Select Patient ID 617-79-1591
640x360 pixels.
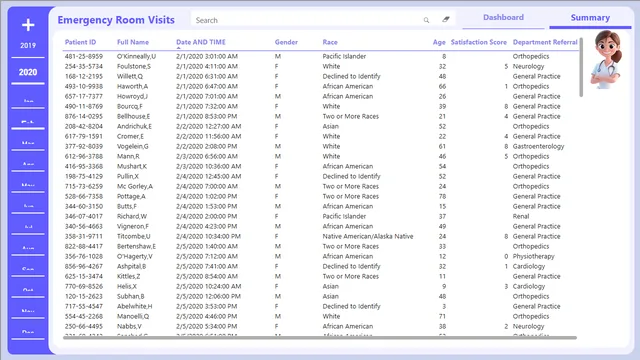coord(84,136)
